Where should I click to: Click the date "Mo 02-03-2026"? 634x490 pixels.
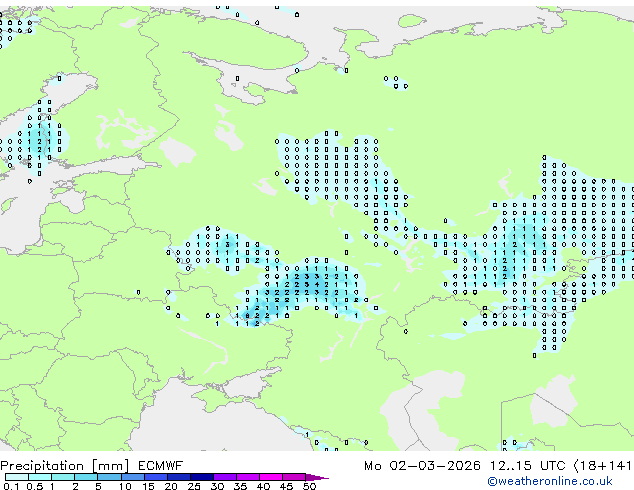422,466
